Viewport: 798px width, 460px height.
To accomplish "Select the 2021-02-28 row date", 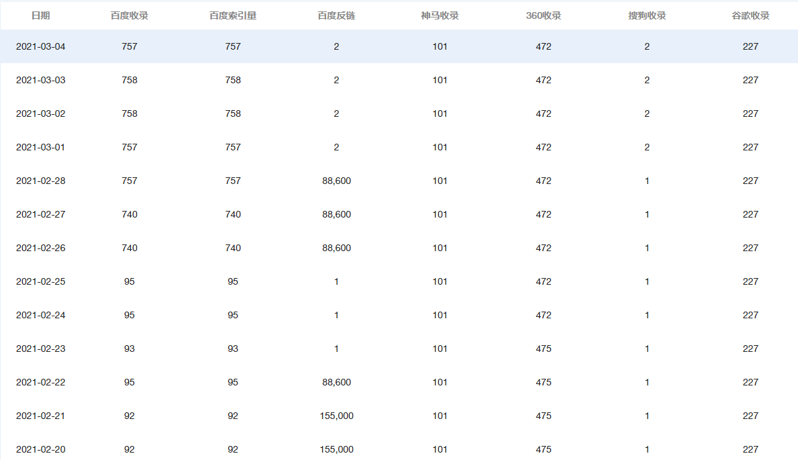I will coord(40,181).
